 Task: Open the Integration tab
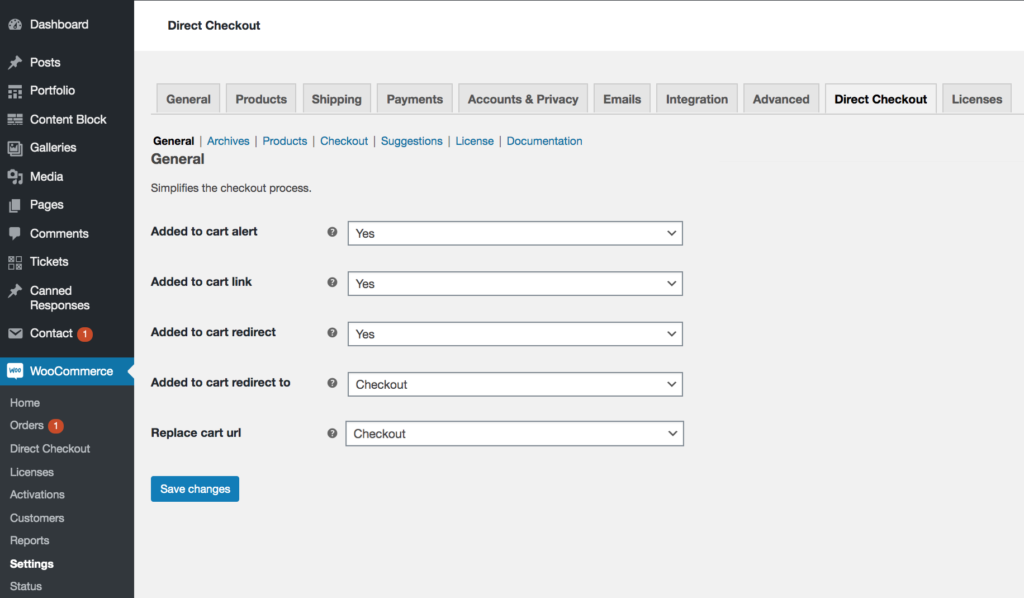click(697, 99)
